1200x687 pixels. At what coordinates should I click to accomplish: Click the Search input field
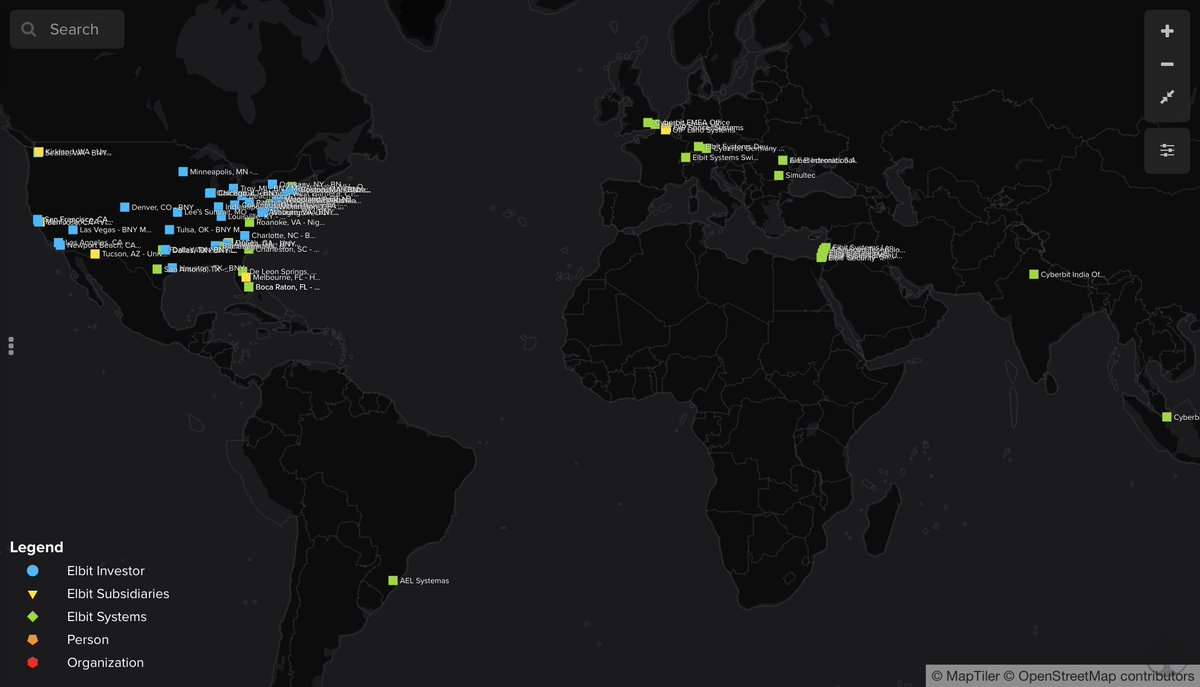point(67,29)
